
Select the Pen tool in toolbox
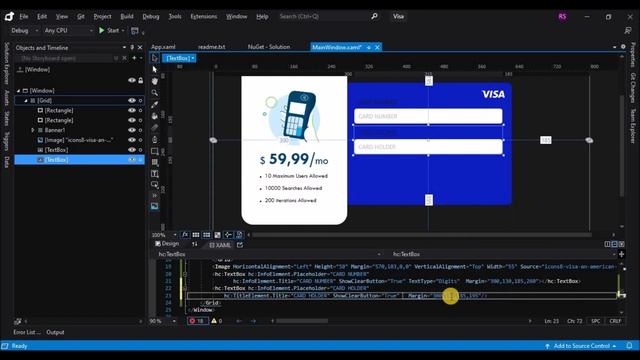coord(155,139)
